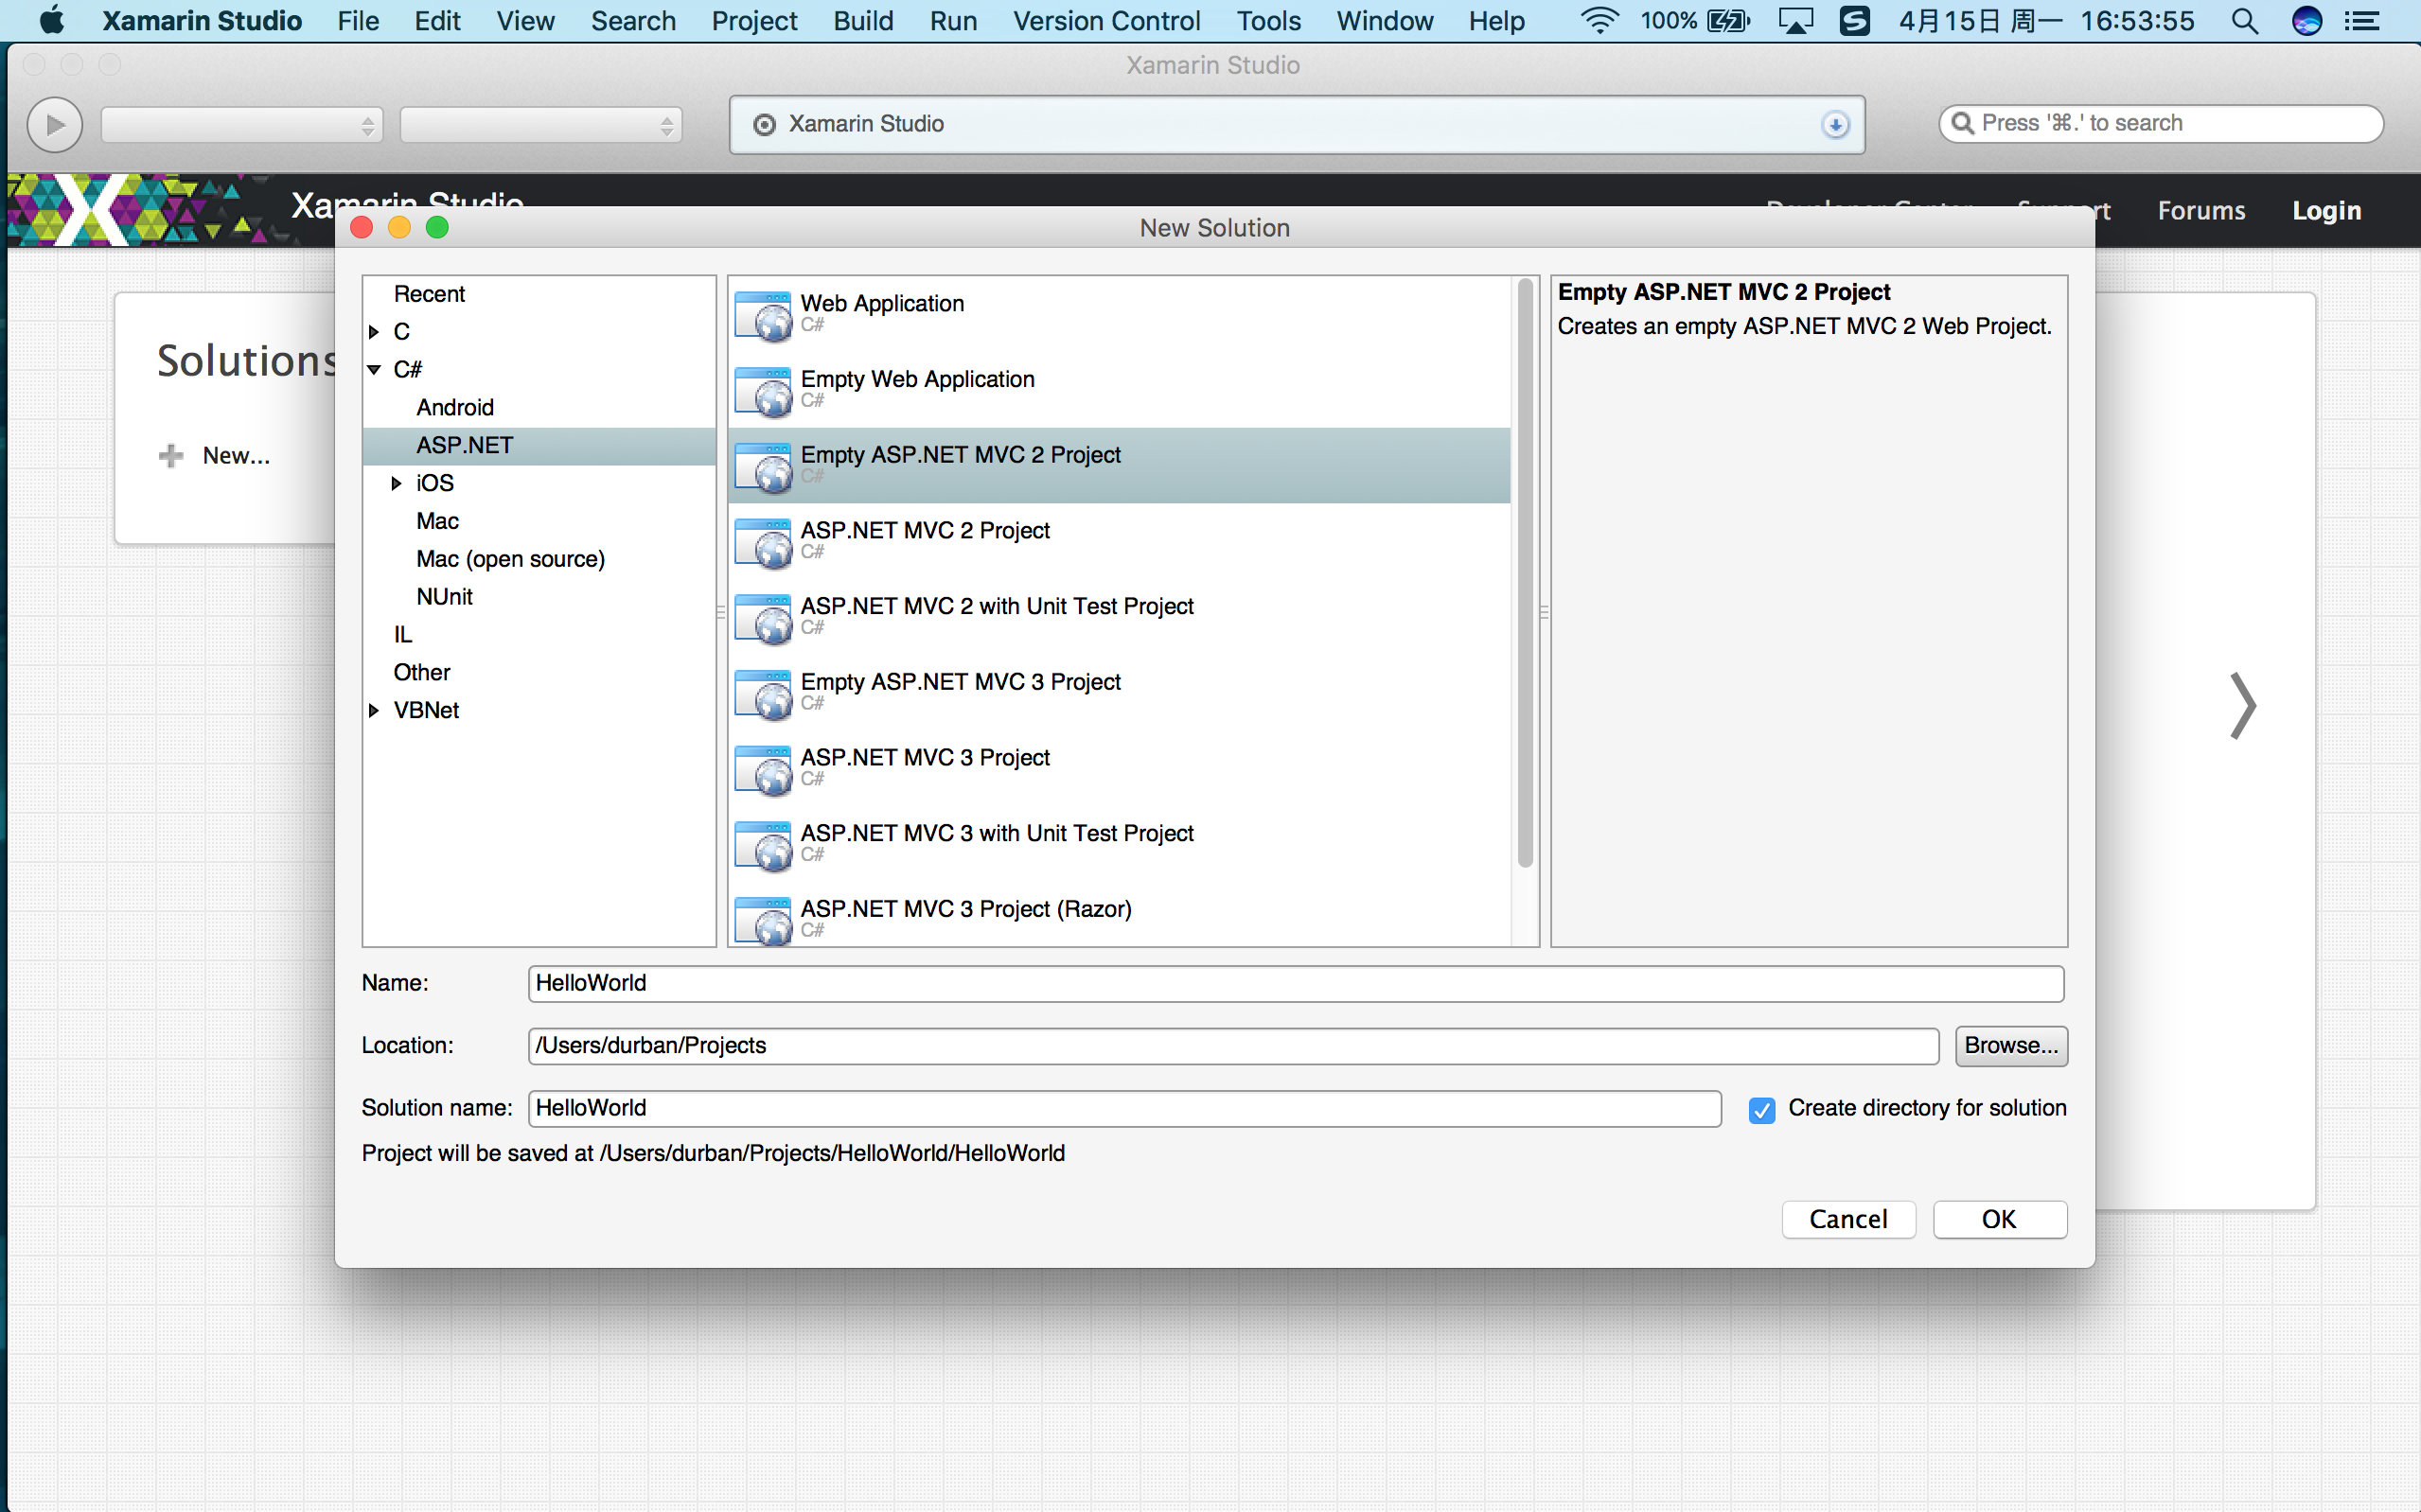Select Other category
2421x1512 pixels.
[421, 674]
